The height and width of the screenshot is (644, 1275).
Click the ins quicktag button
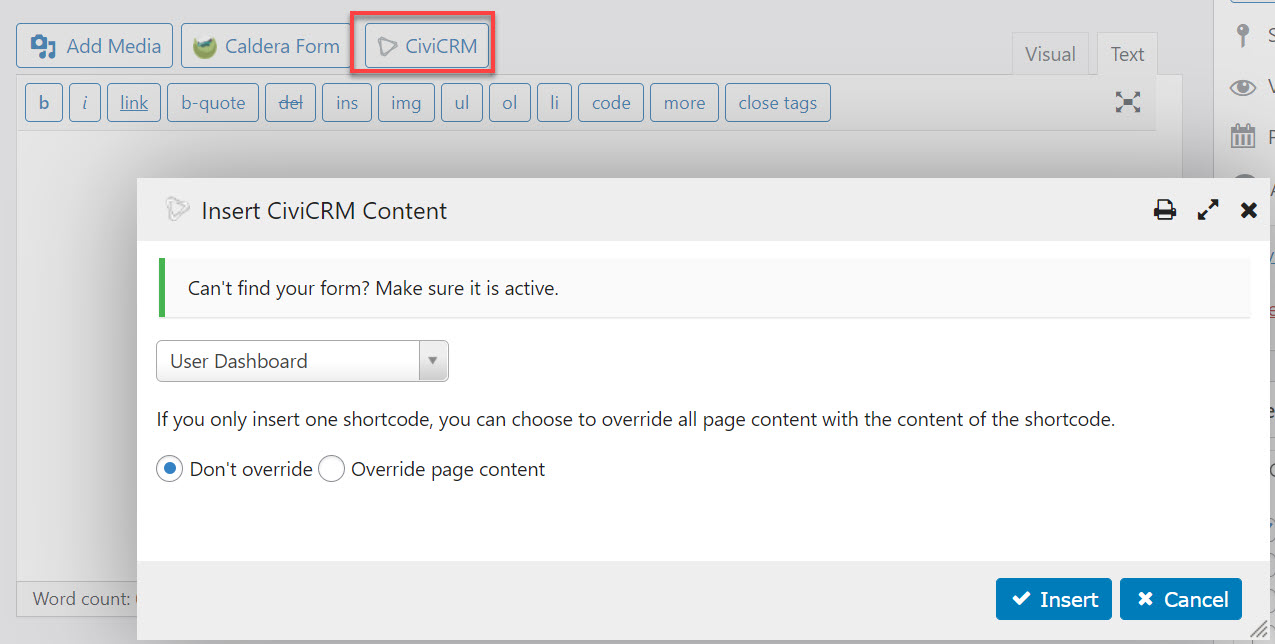[x=347, y=103]
